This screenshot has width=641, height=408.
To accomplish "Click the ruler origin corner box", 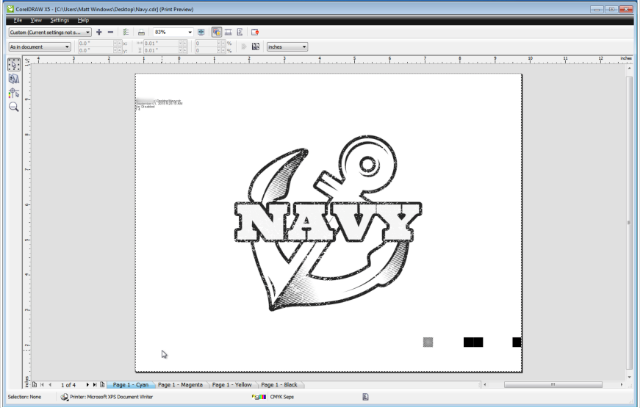I will point(27,61).
